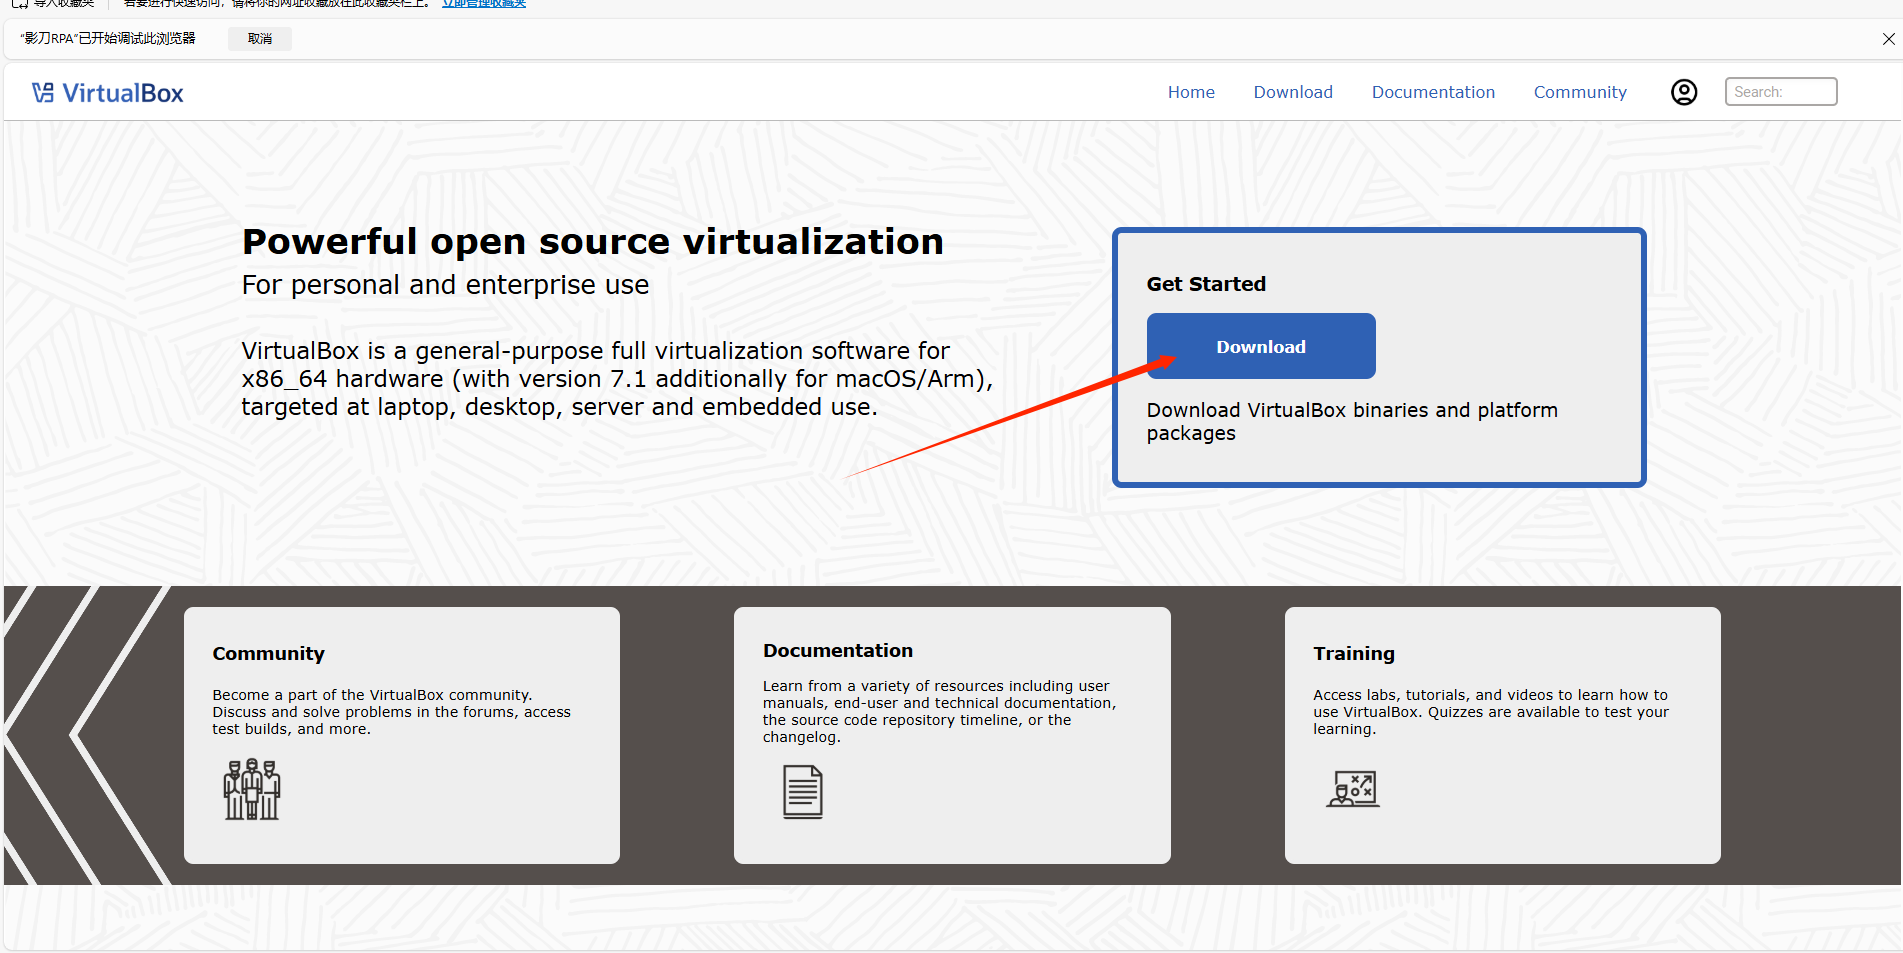Open the Community navigation item
Viewport: 1903px width, 953px height.
(x=1580, y=91)
